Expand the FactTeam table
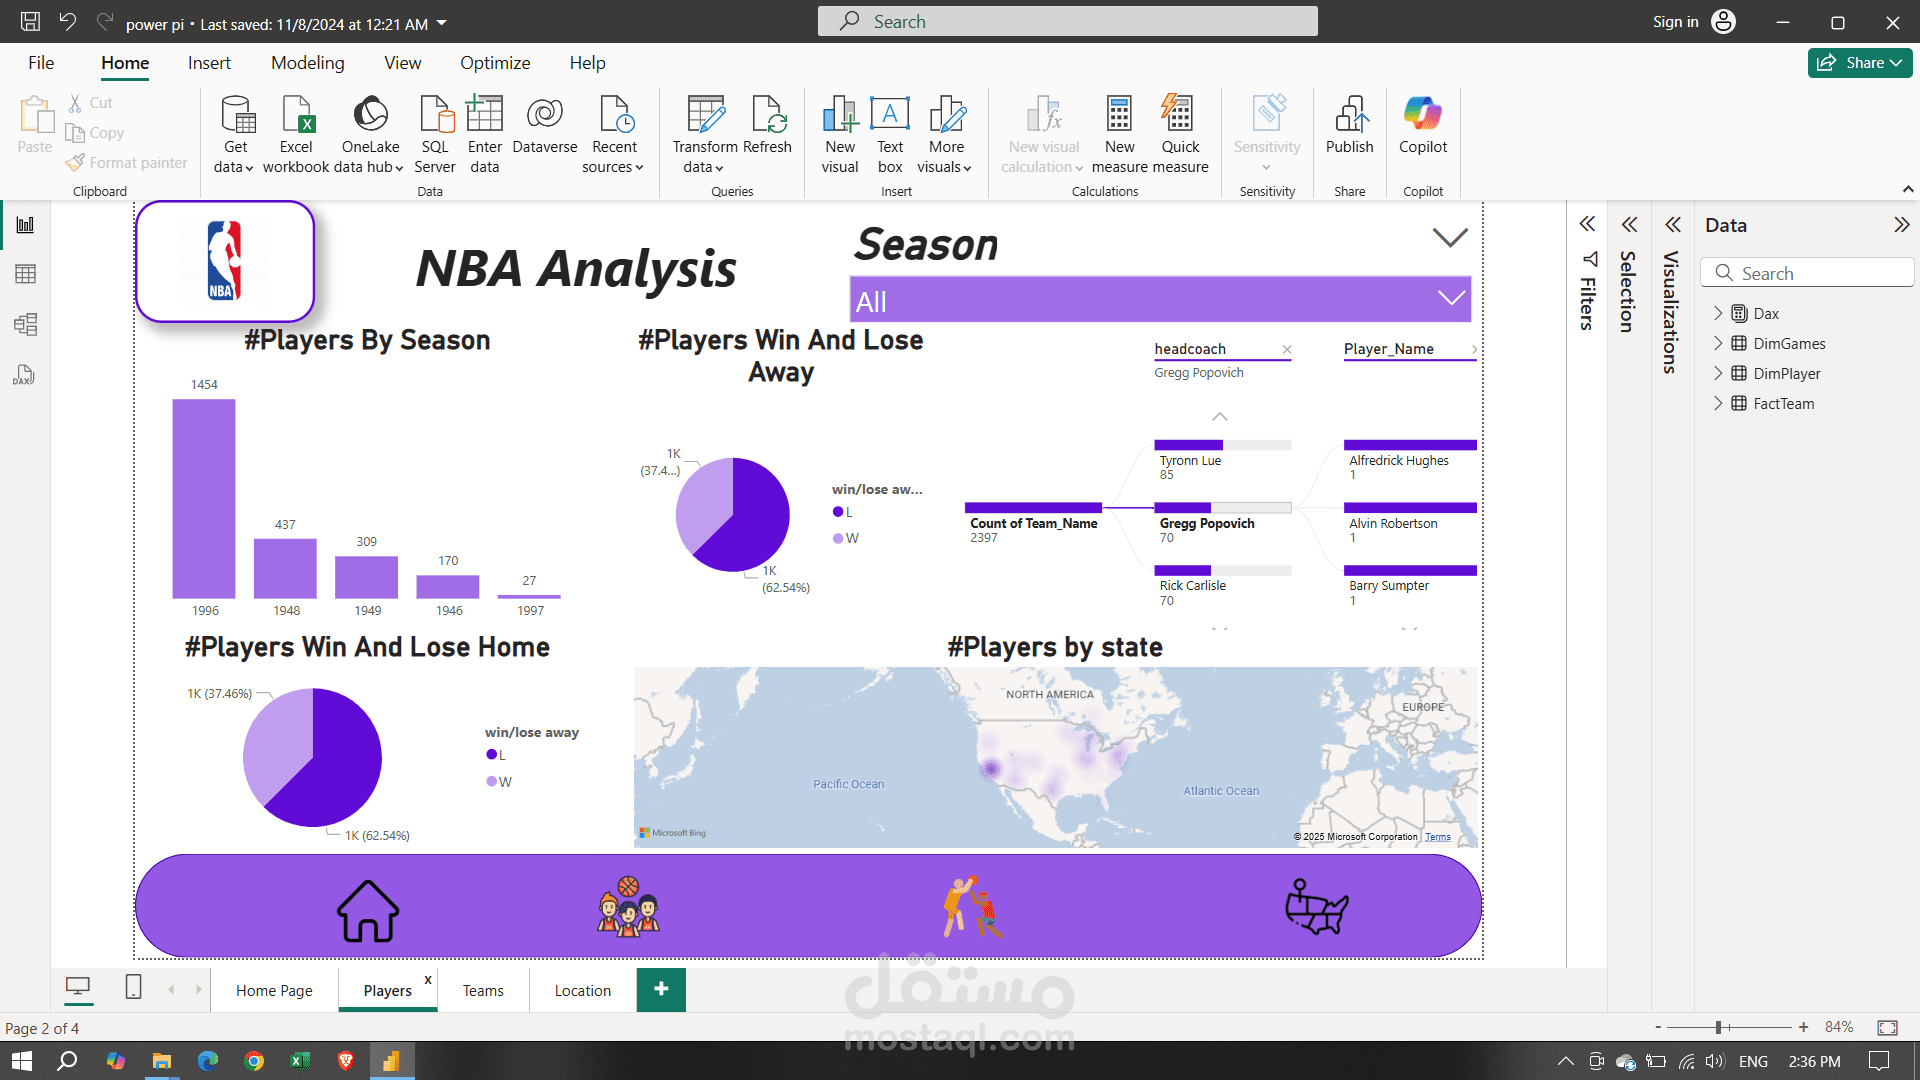Screen dimensions: 1920x1080 coord(1718,404)
